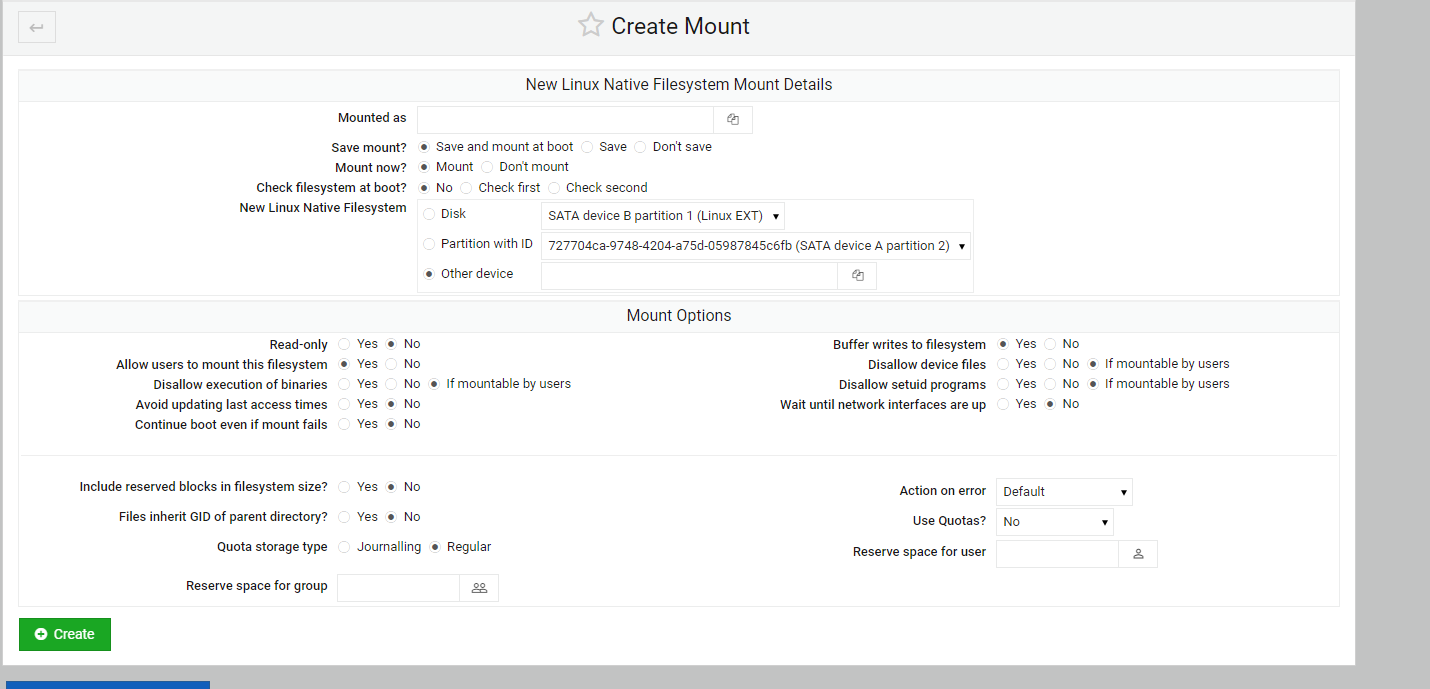This screenshot has height=689, width=1430.
Task: Choose 'Mount' for Mount now
Action: click(x=424, y=167)
